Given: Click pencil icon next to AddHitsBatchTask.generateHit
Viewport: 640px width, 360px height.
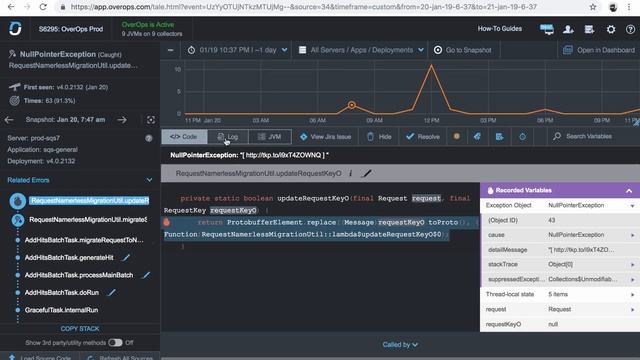Looking at the screenshot, I should (126, 258).
